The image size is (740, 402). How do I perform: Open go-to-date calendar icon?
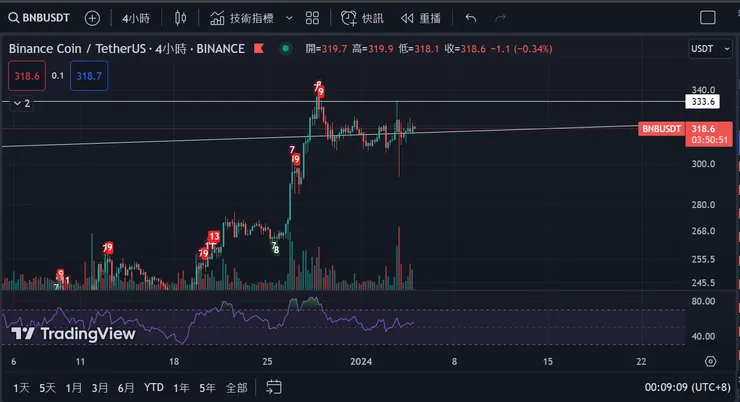point(274,387)
